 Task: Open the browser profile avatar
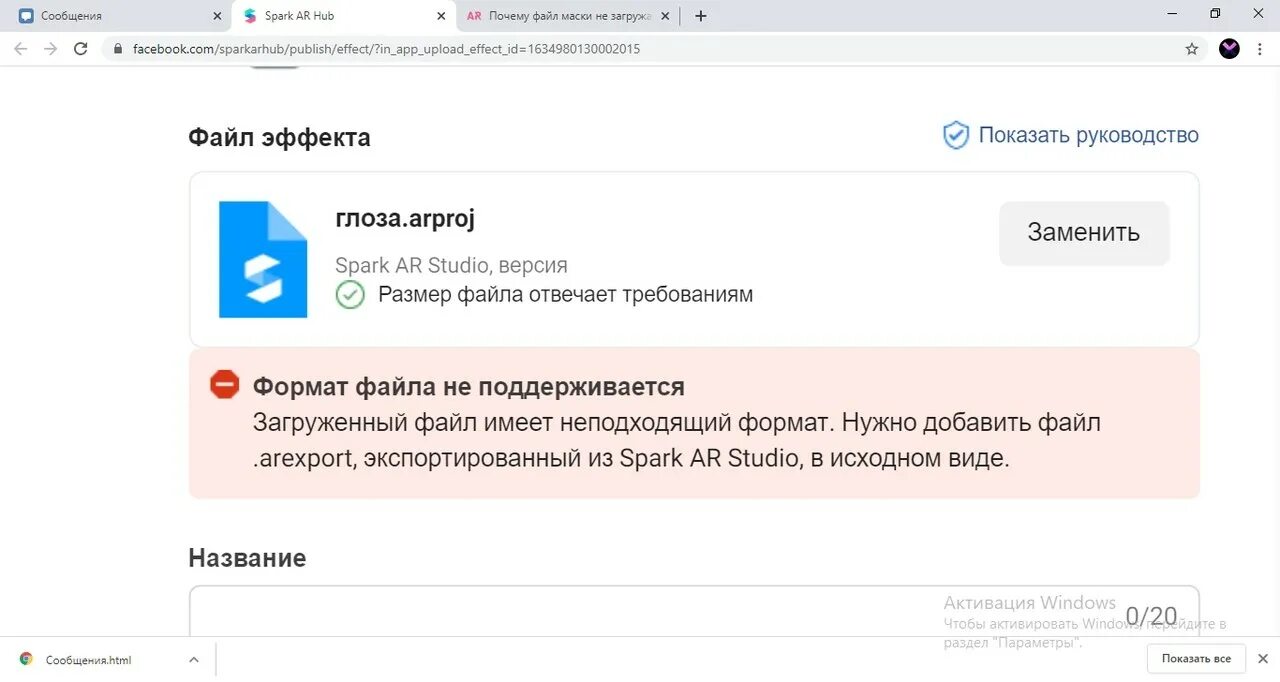click(1229, 48)
